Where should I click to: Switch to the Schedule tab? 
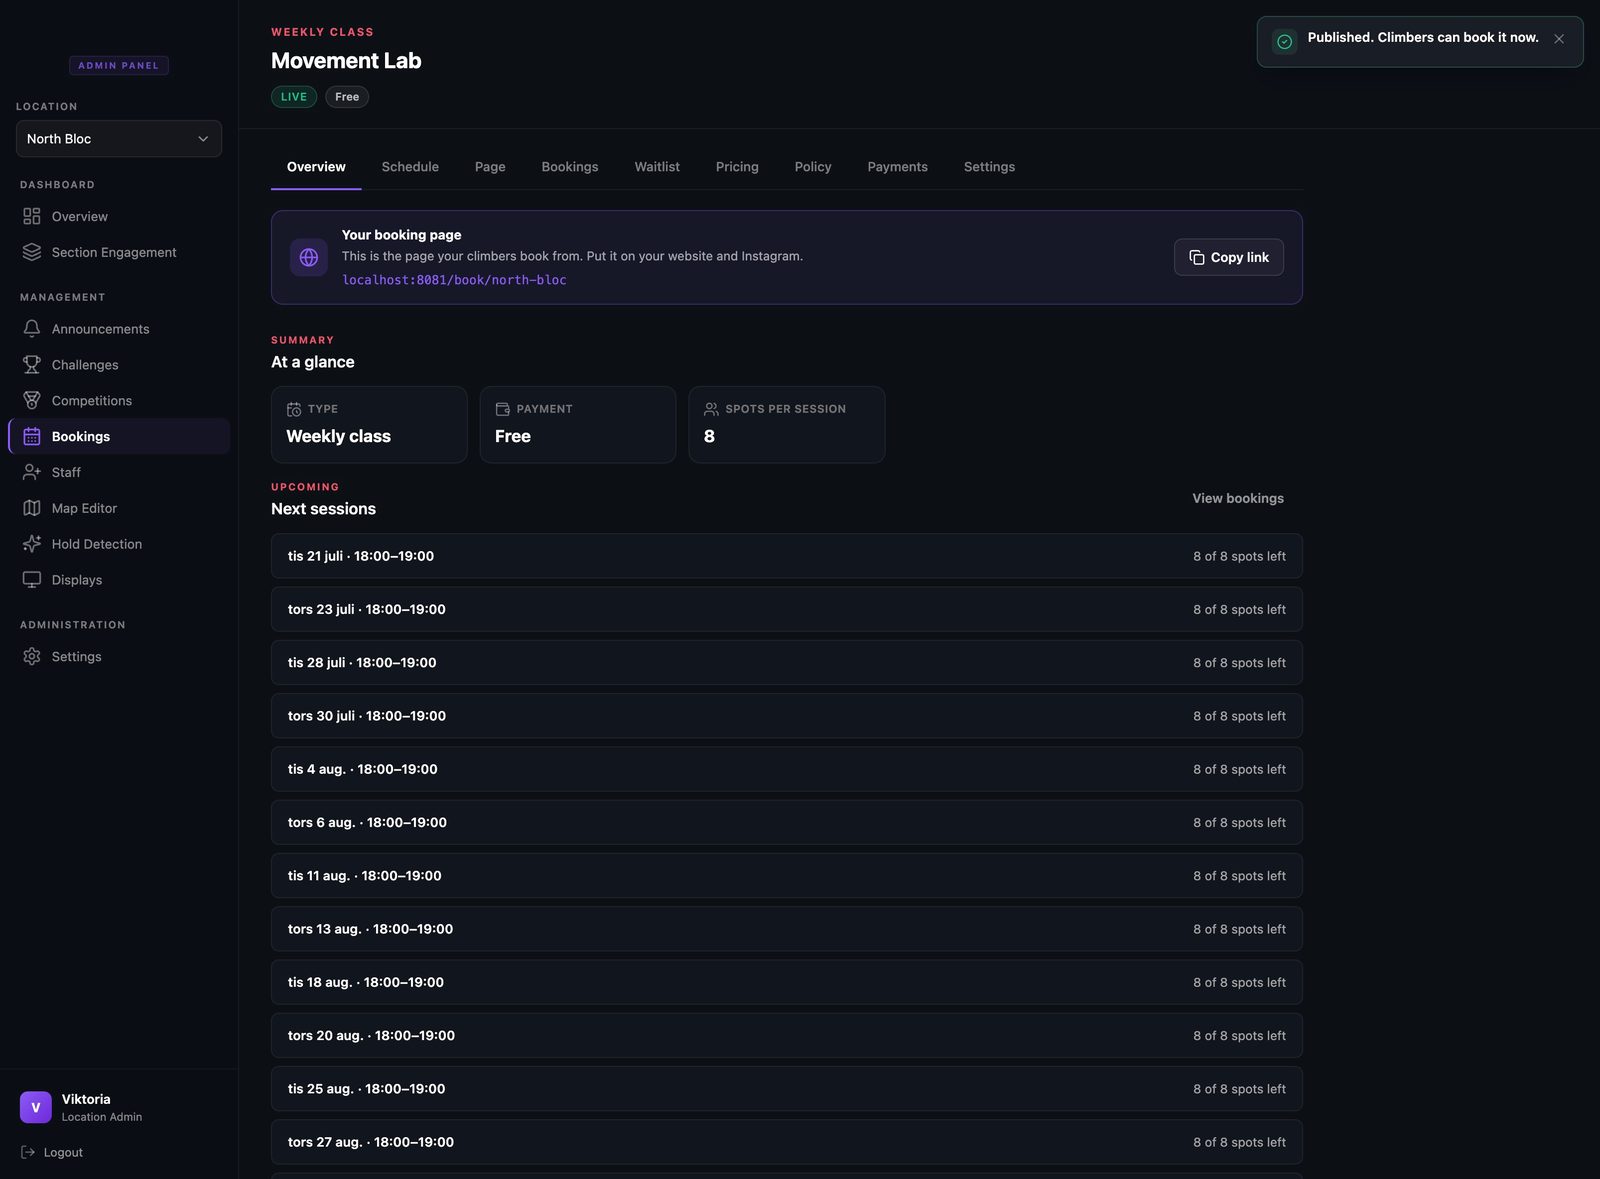click(x=410, y=167)
